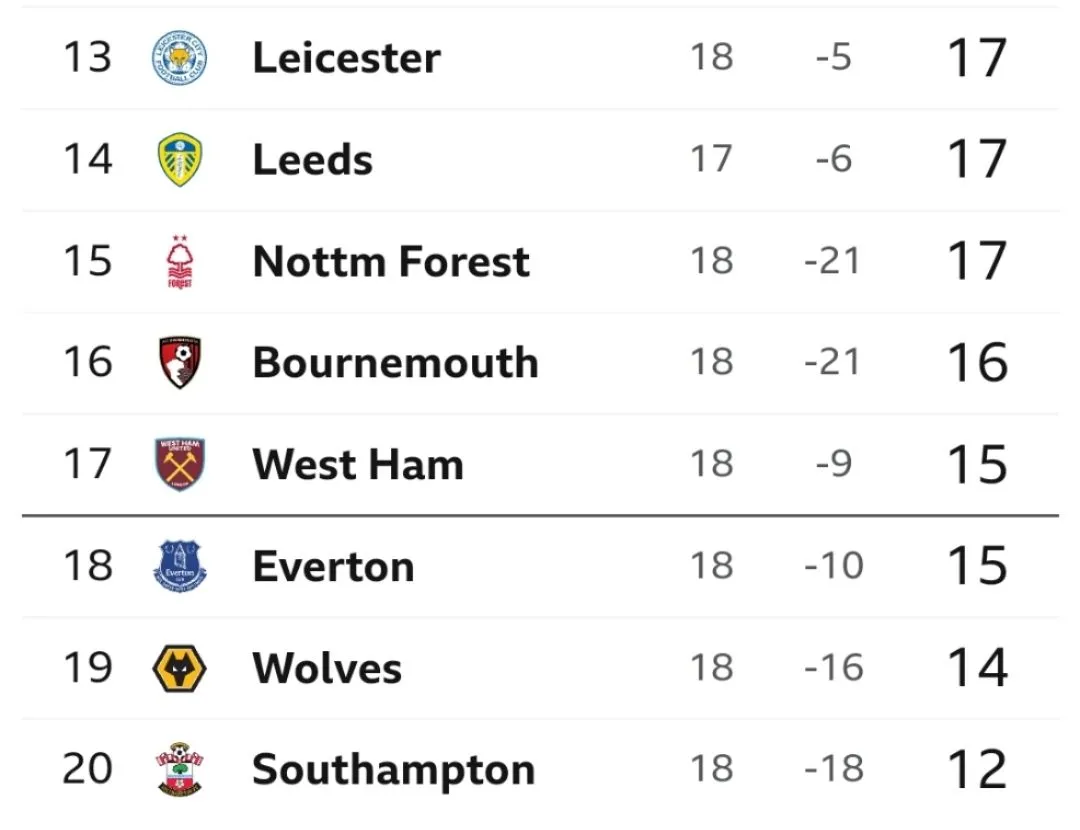
Task: Go to the Bournemouth team page
Action: [395, 363]
